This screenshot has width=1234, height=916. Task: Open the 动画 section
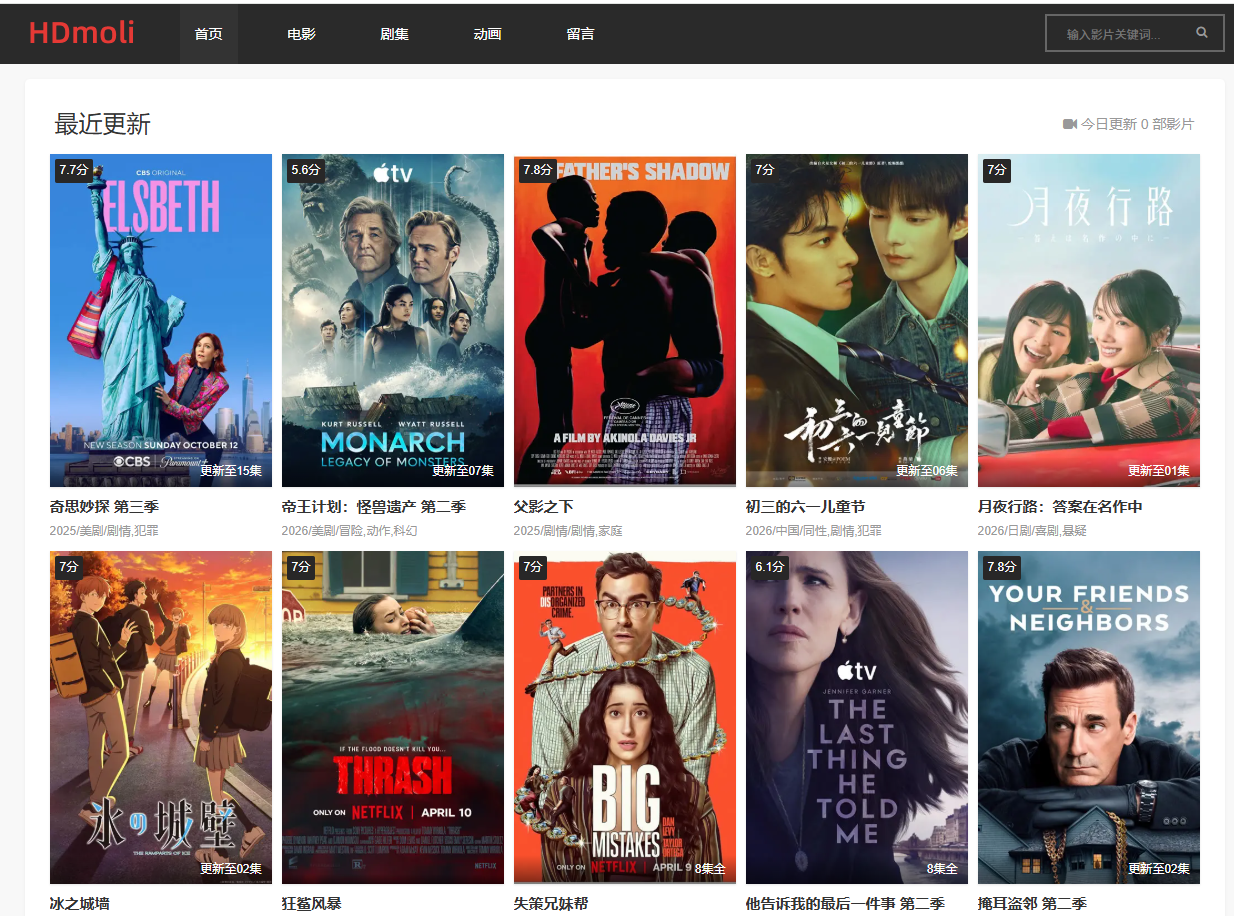pyautogui.click(x=487, y=34)
